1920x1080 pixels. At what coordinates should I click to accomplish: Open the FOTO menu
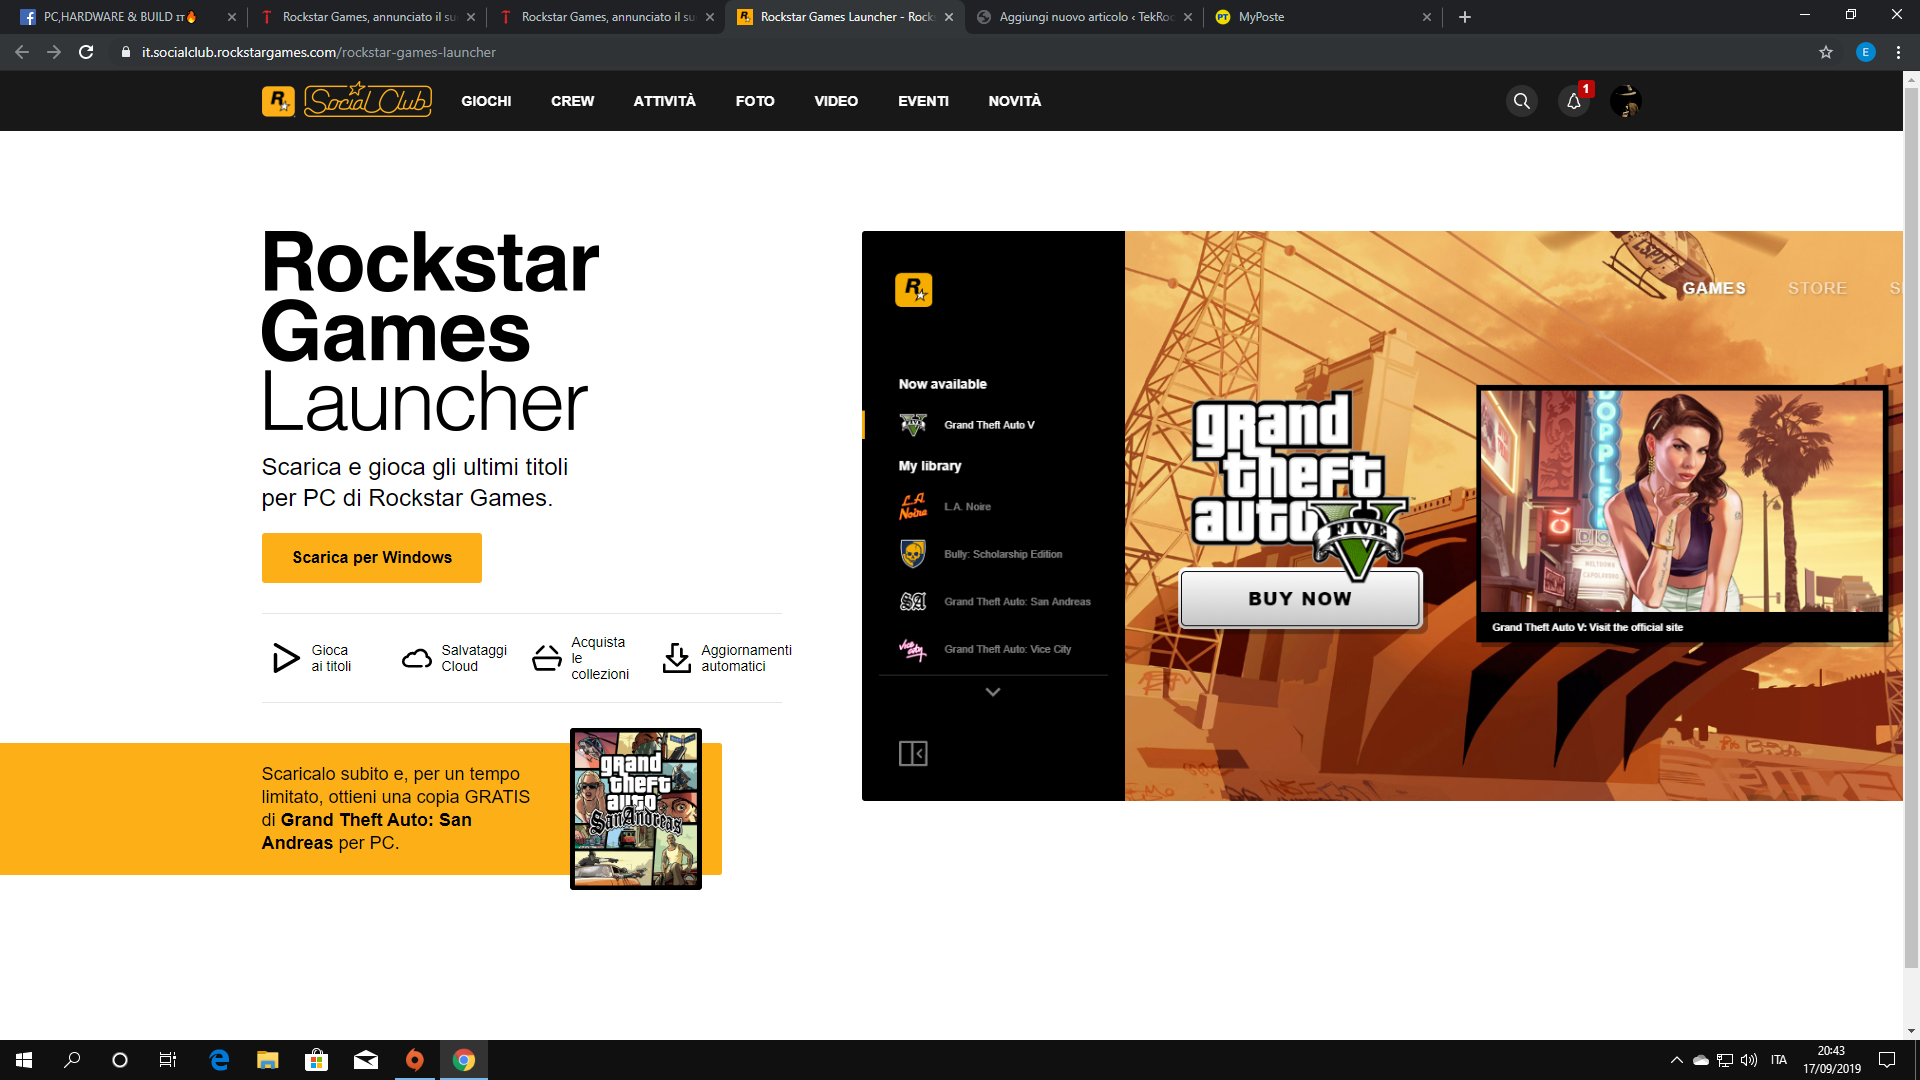pyautogui.click(x=755, y=101)
